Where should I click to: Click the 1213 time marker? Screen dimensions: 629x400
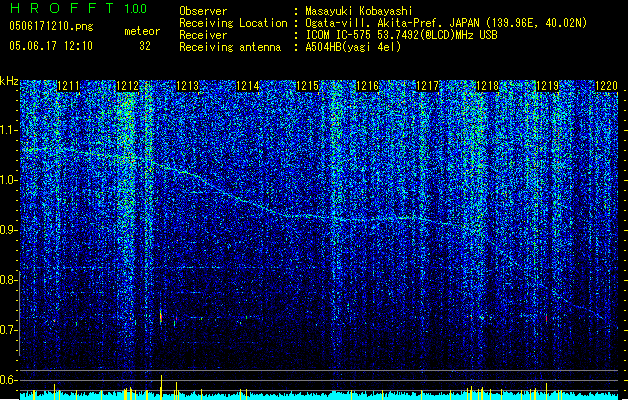pyautogui.click(x=187, y=86)
